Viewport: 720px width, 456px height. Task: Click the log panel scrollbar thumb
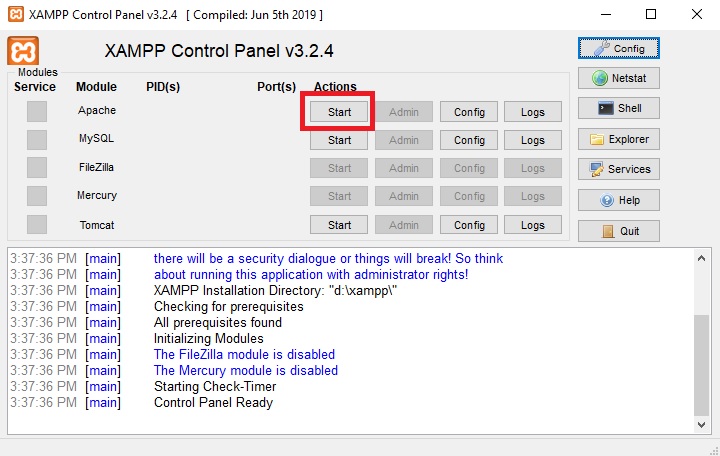pos(701,365)
